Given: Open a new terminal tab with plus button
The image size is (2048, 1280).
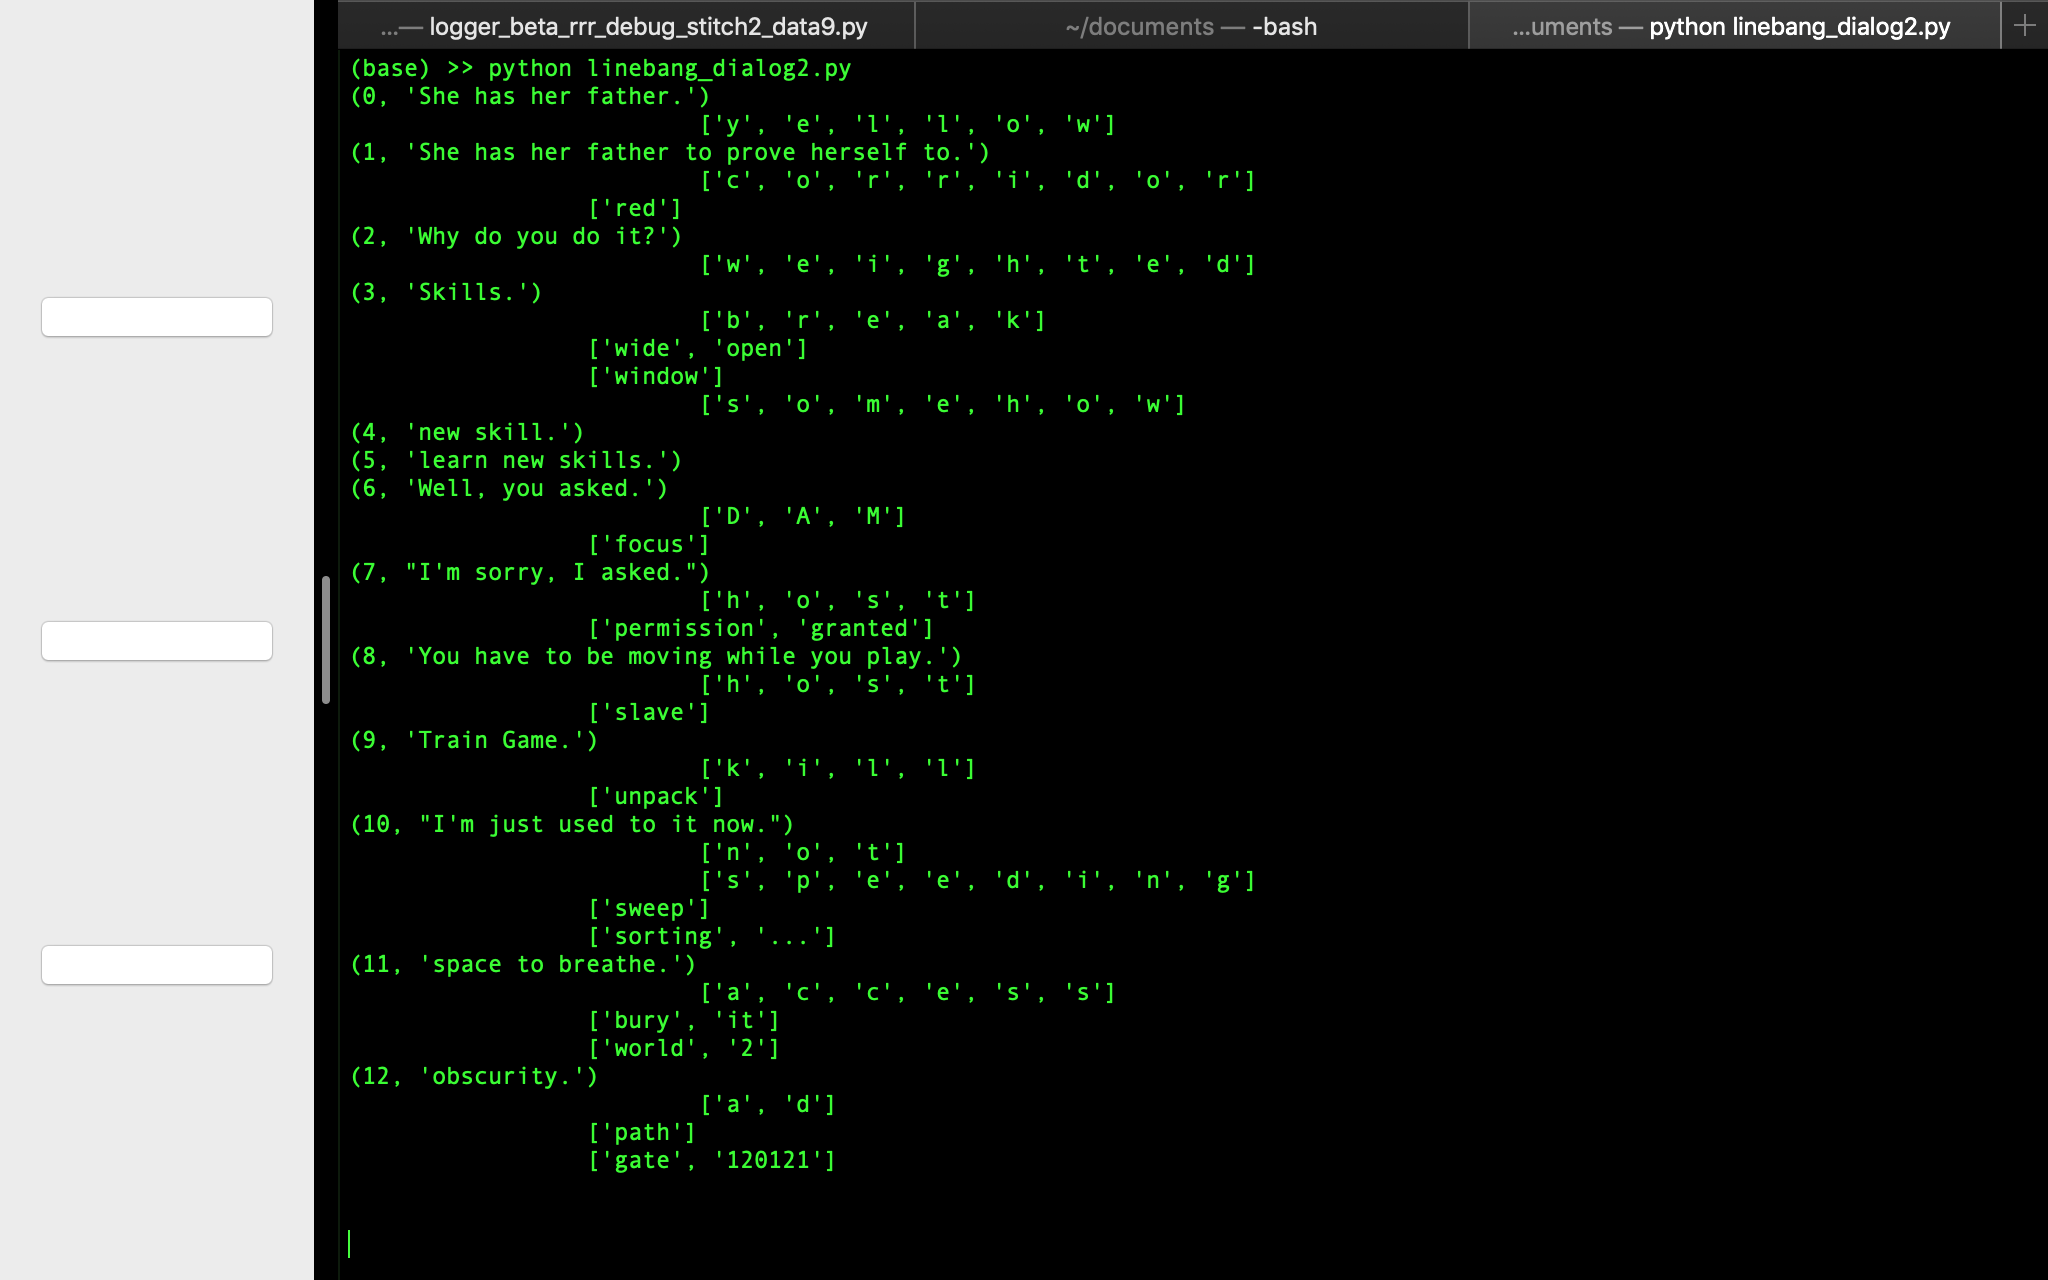Looking at the screenshot, I should [2024, 25].
